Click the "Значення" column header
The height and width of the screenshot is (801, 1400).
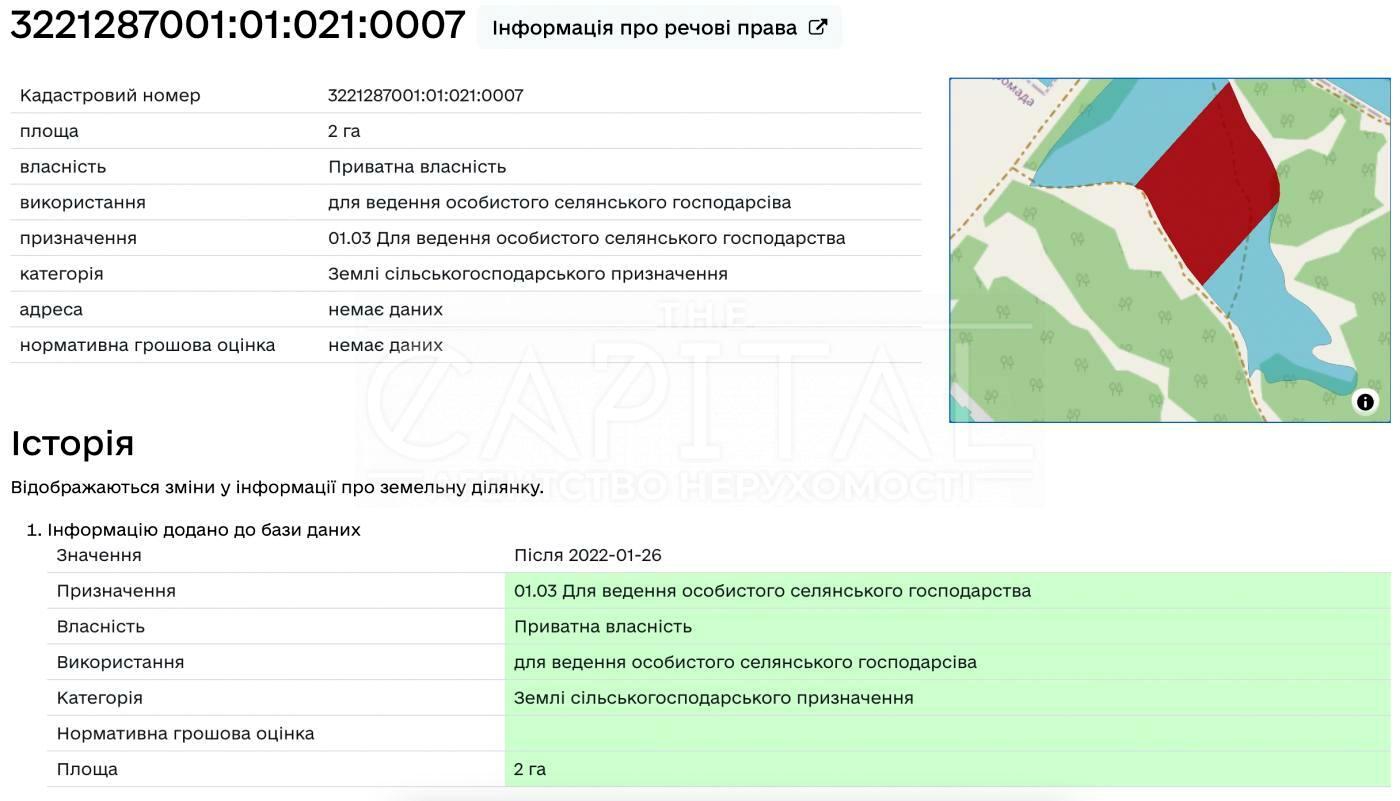point(99,555)
